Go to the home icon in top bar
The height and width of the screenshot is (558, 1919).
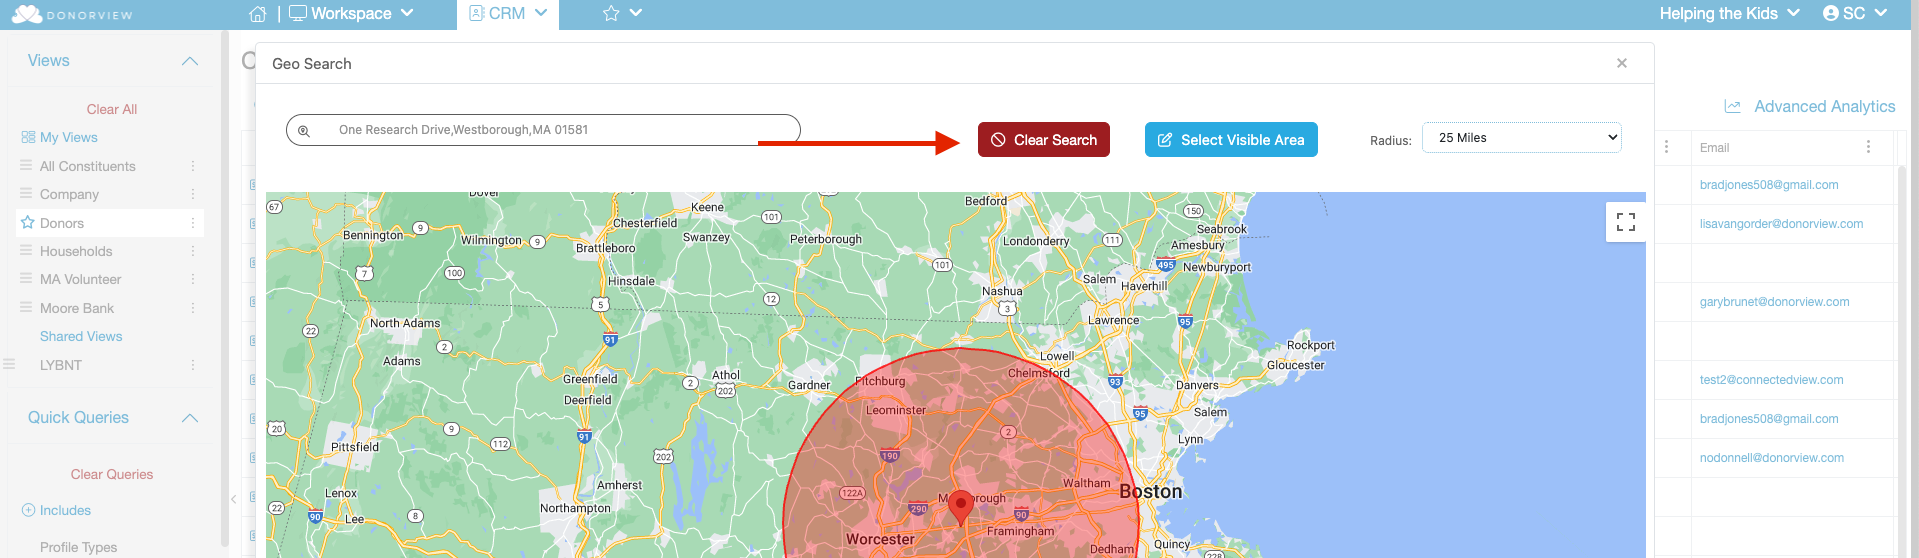258,14
